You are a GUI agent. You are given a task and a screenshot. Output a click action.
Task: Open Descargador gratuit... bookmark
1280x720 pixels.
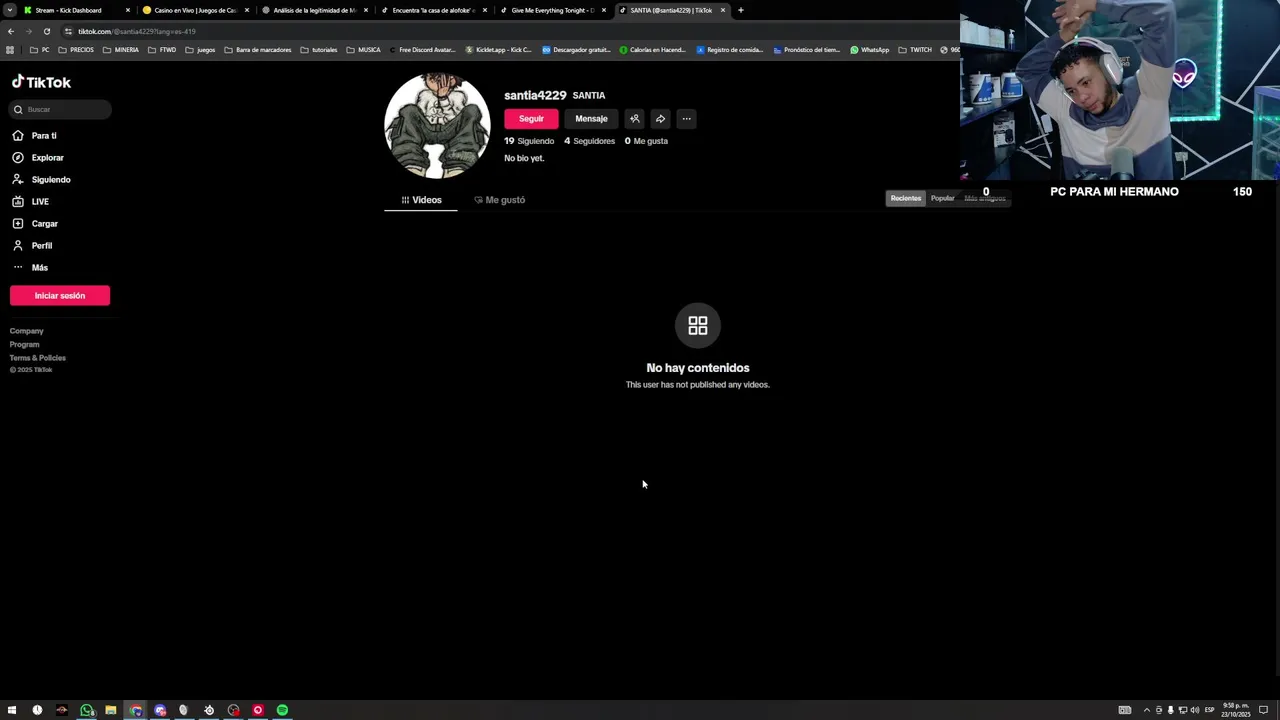tap(576, 49)
